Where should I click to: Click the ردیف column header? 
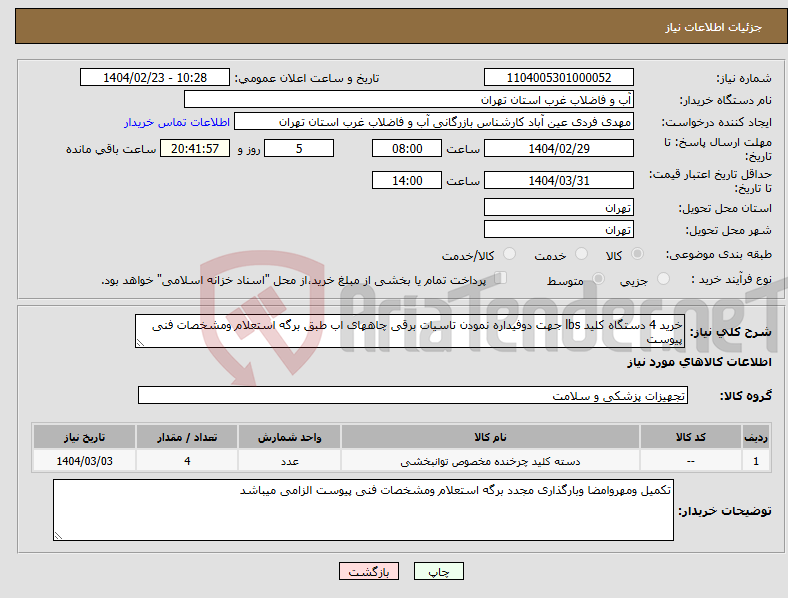tap(756, 437)
